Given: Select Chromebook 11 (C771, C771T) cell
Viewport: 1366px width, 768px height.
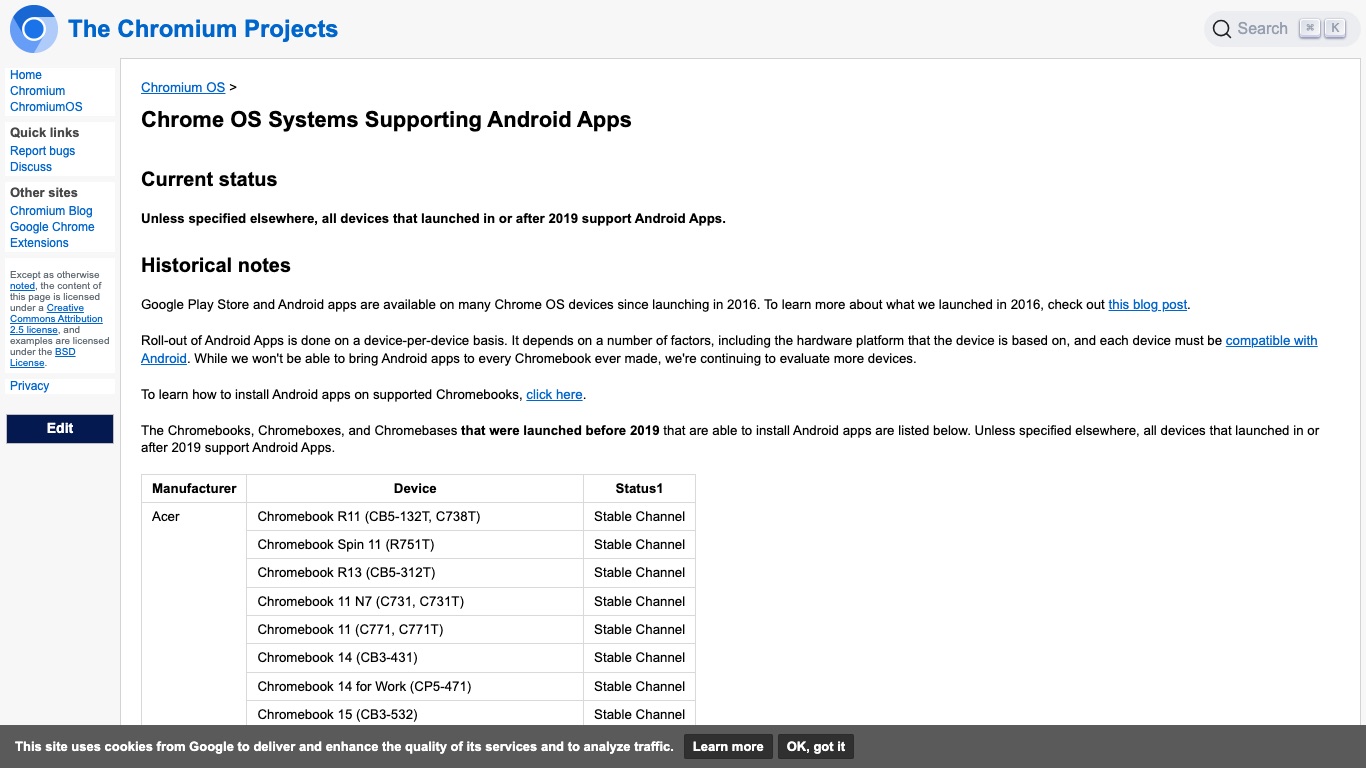Looking at the screenshot, I should point(415,630).
